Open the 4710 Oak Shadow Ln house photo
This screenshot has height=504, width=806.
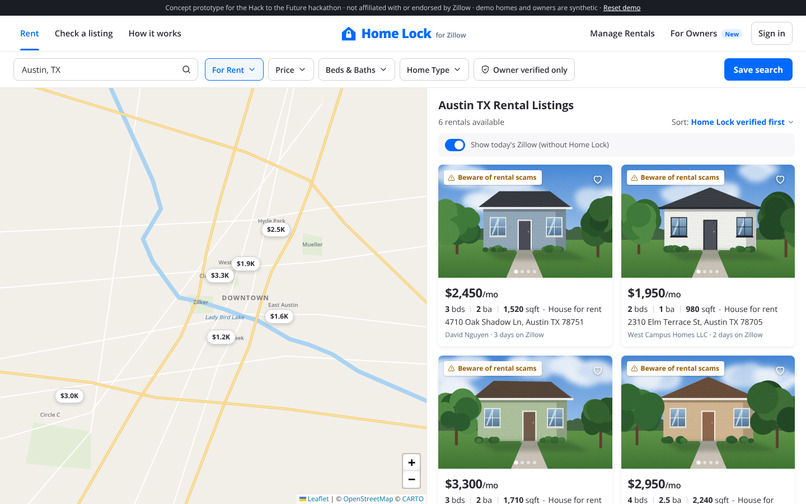pyautogui.click(x=525, y=221)
